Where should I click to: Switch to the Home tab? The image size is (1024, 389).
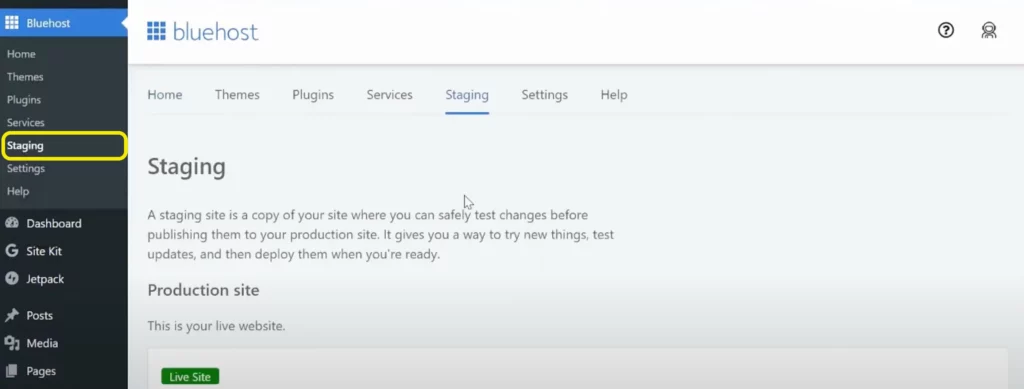coord(165,95)
